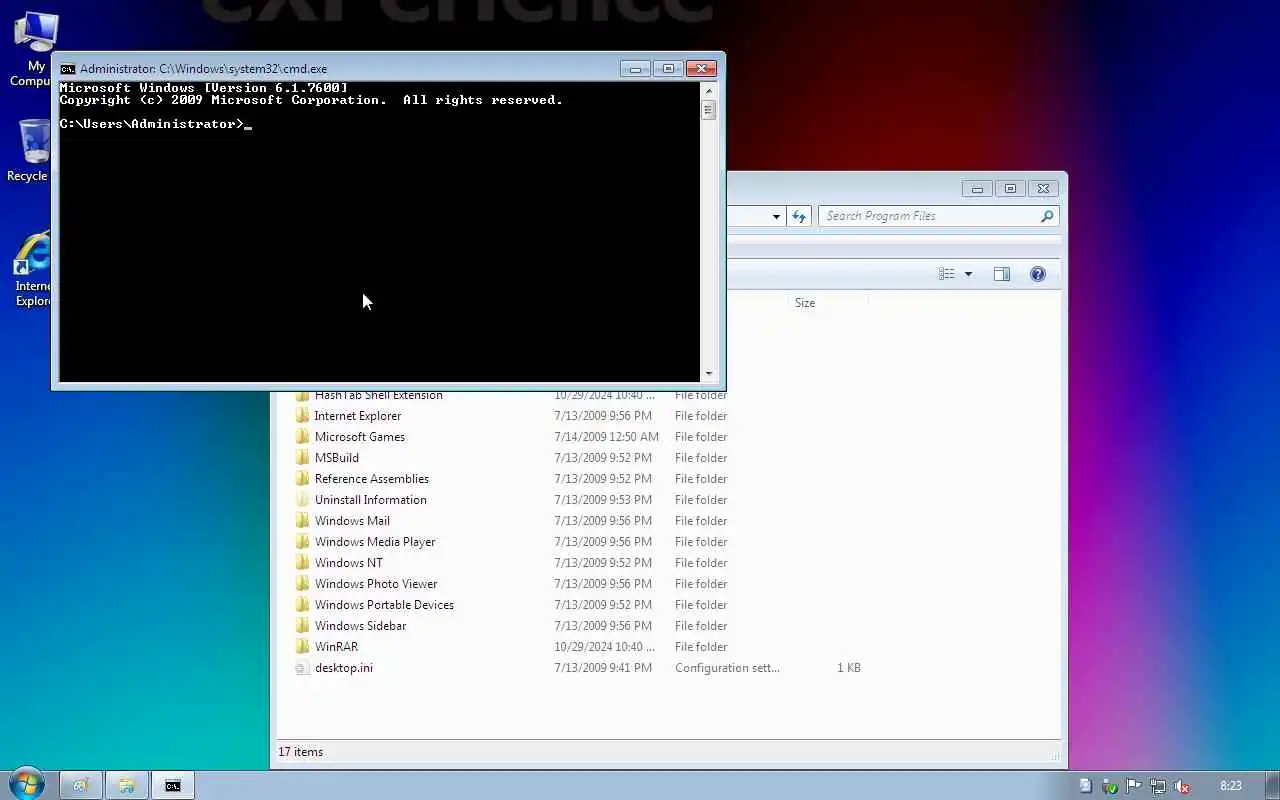Select the Internet Explorer folder name
This screenshot has height=800, width=1280.
click(358, 416)
